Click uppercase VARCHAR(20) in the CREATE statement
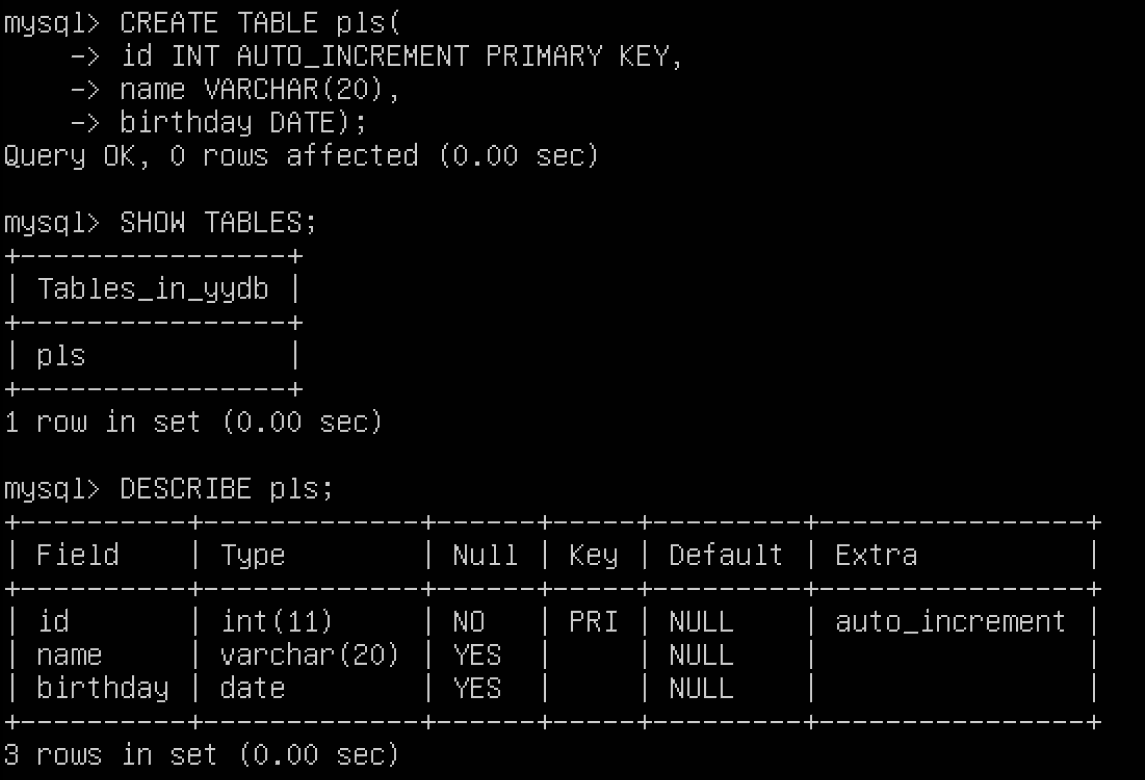 coord(301,89)
